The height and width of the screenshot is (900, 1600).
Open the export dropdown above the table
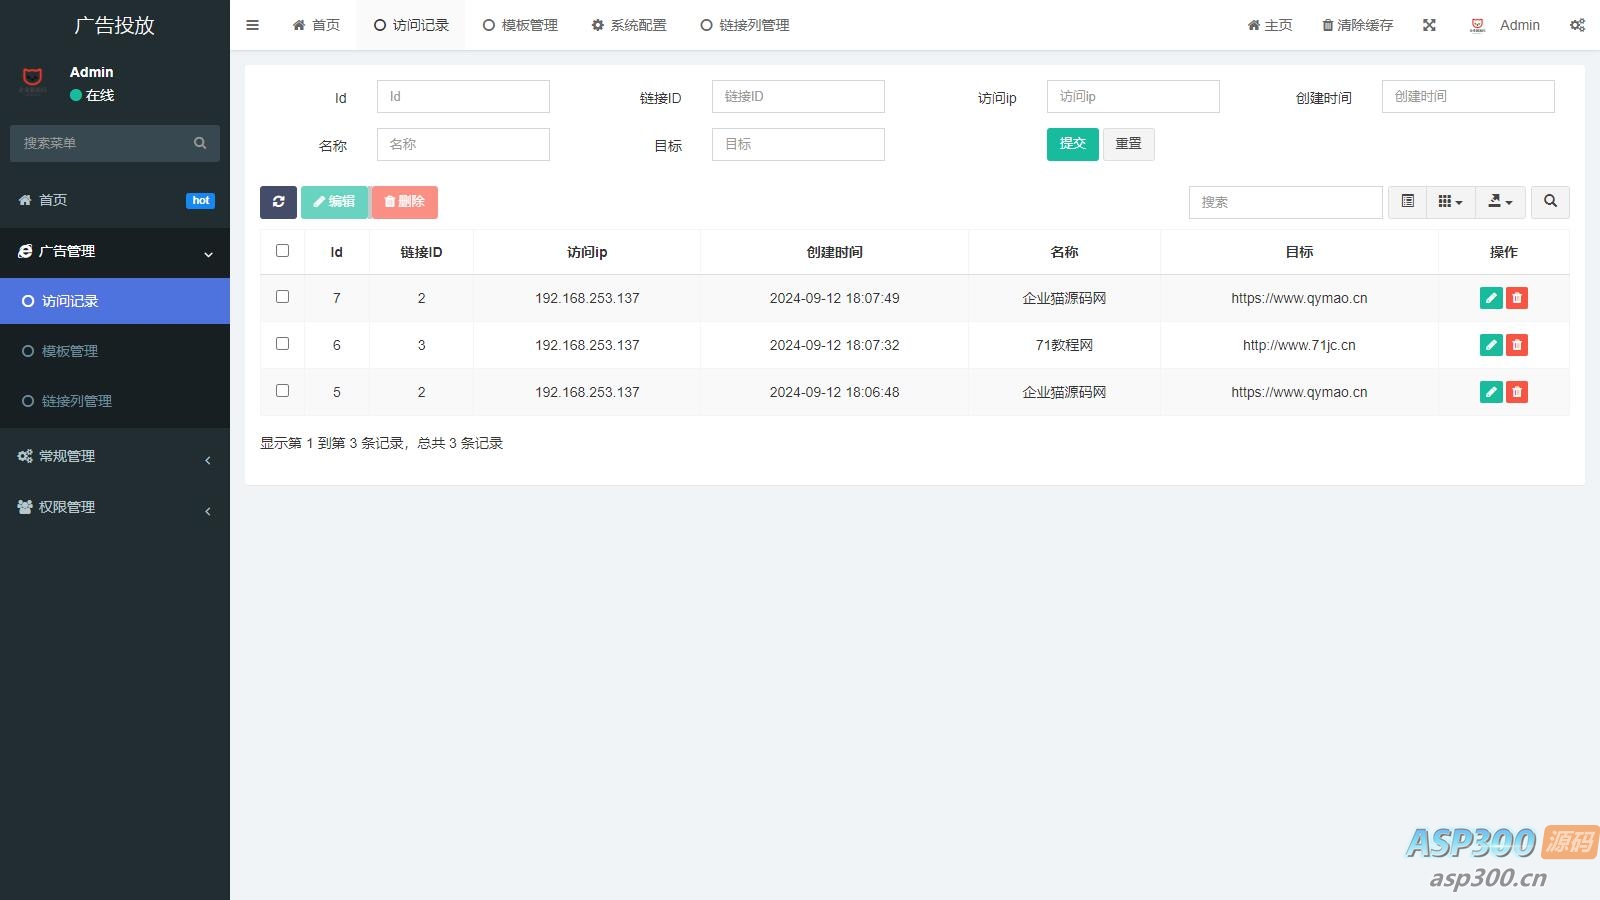tap(1499, 202)
